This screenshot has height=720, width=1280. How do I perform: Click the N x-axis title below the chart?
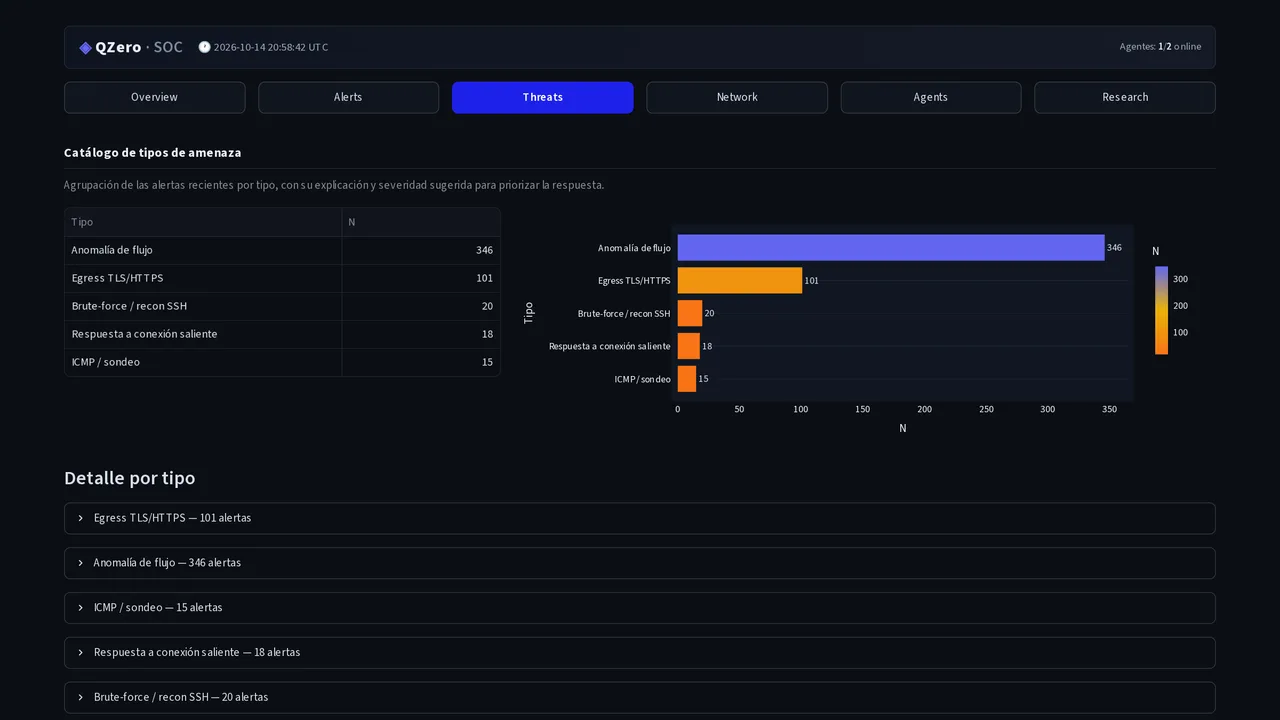(903, 428)
